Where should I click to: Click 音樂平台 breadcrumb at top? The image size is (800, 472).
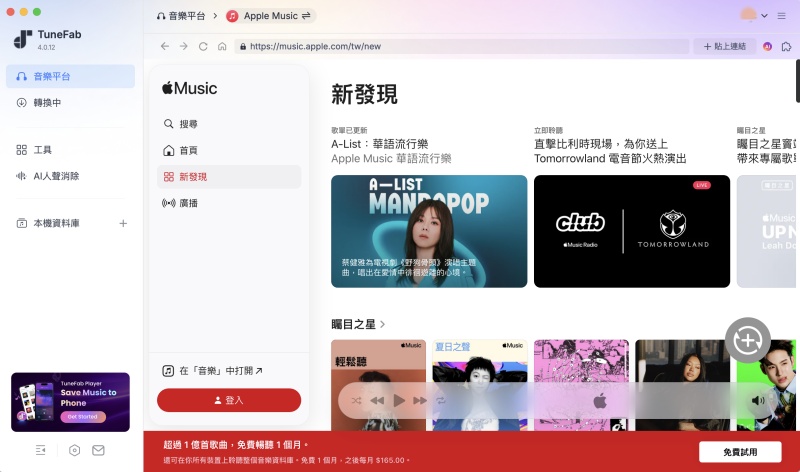point(181,16)
